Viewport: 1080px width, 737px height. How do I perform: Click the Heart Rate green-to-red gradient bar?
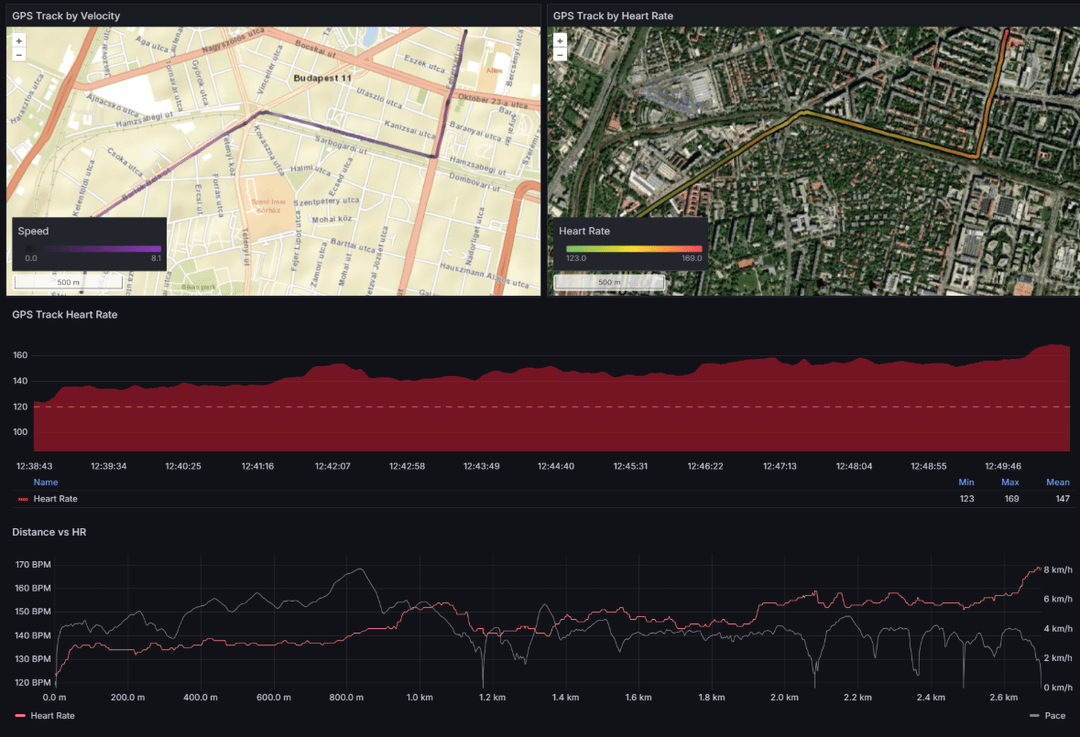pos(634,248)
